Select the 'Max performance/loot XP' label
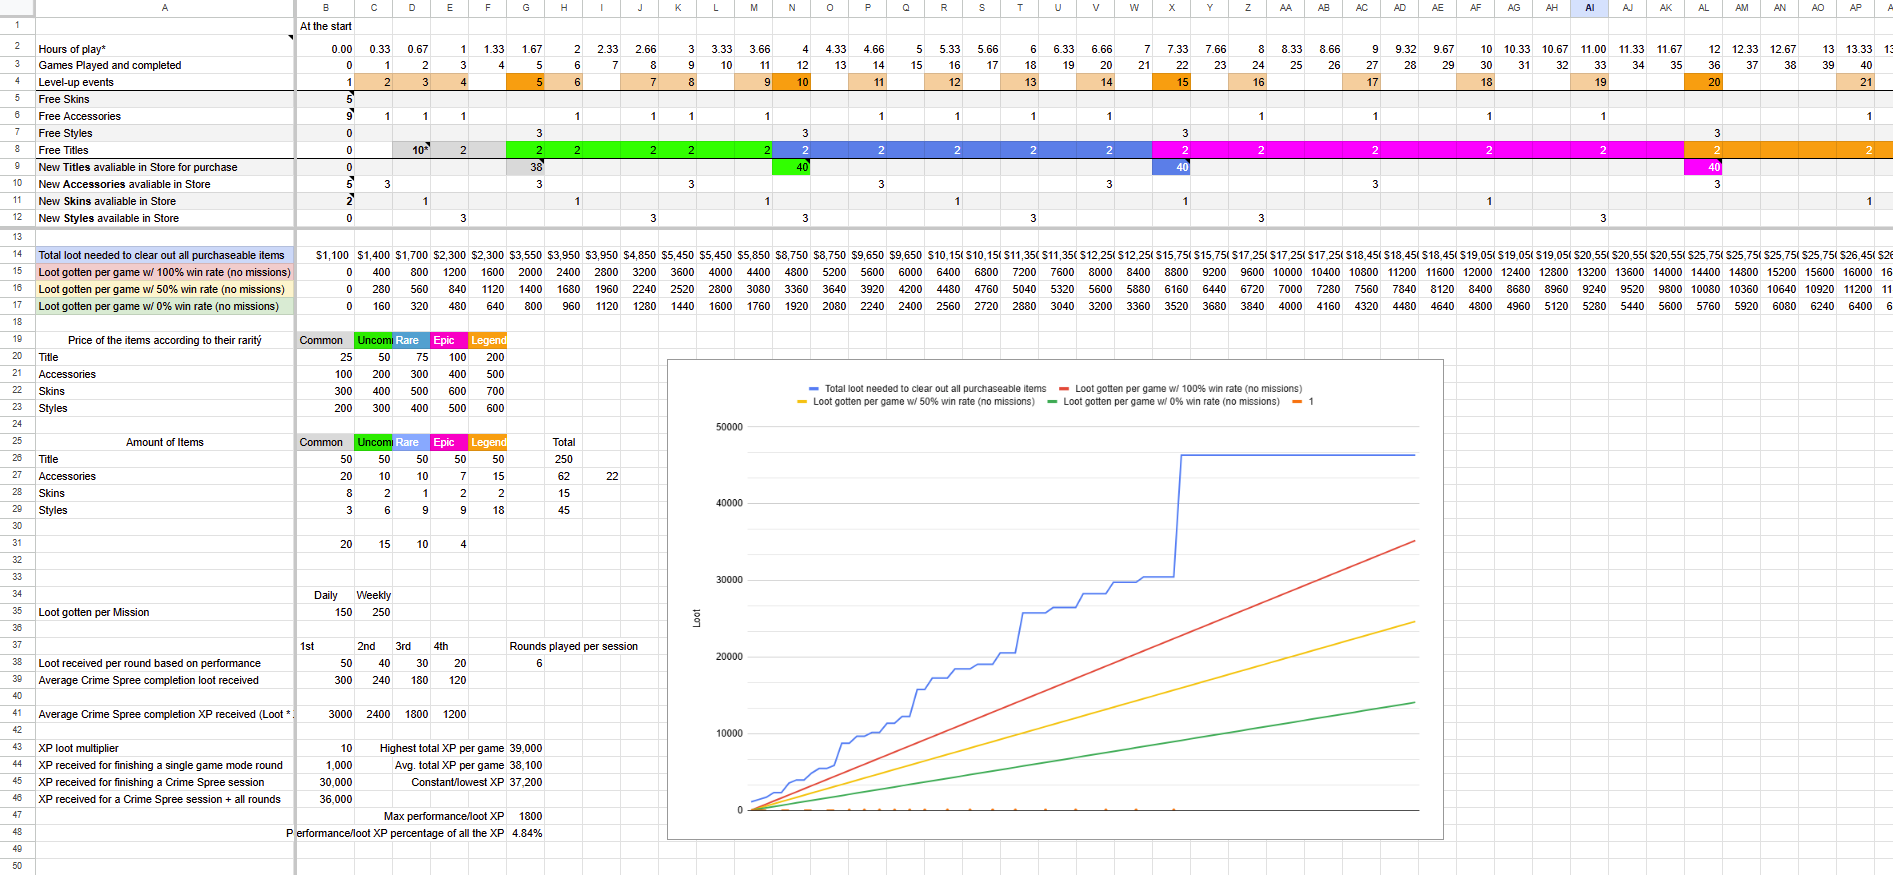Viewport: 1893px width, 875px height. 444,816
